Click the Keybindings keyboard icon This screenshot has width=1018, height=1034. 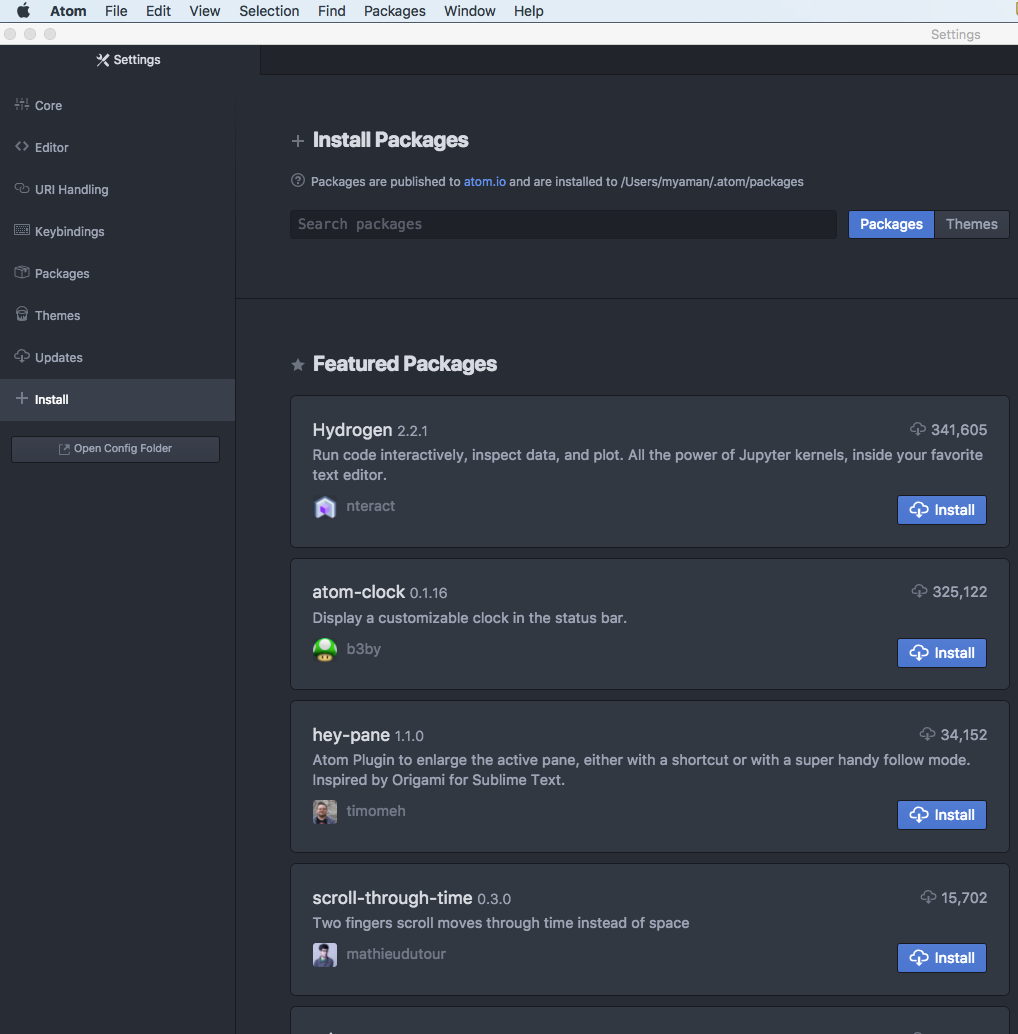click(x=21, y=231)
